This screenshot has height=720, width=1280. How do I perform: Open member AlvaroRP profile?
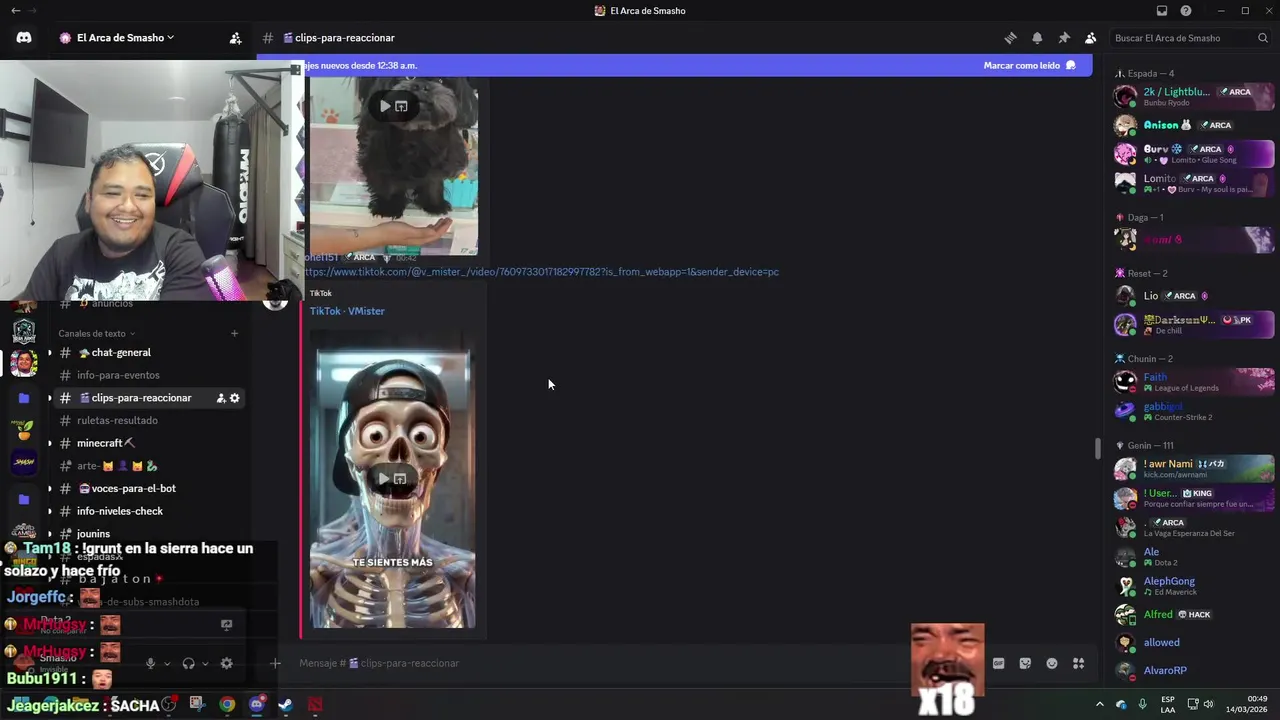coord(1194,671)
